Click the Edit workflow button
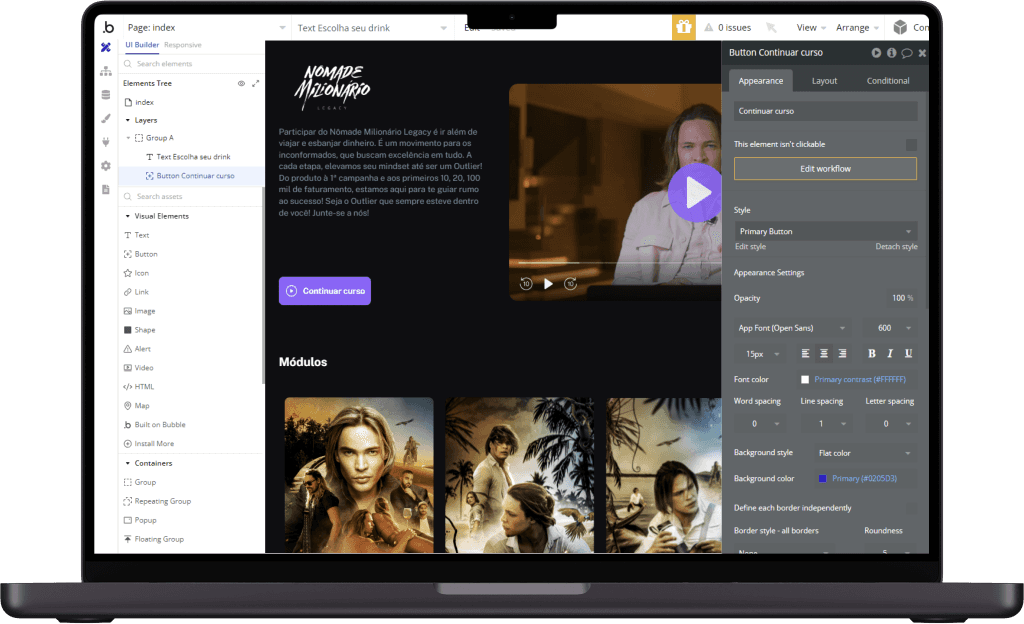The height and width of the screenshot is (624, 1024). 825,168
